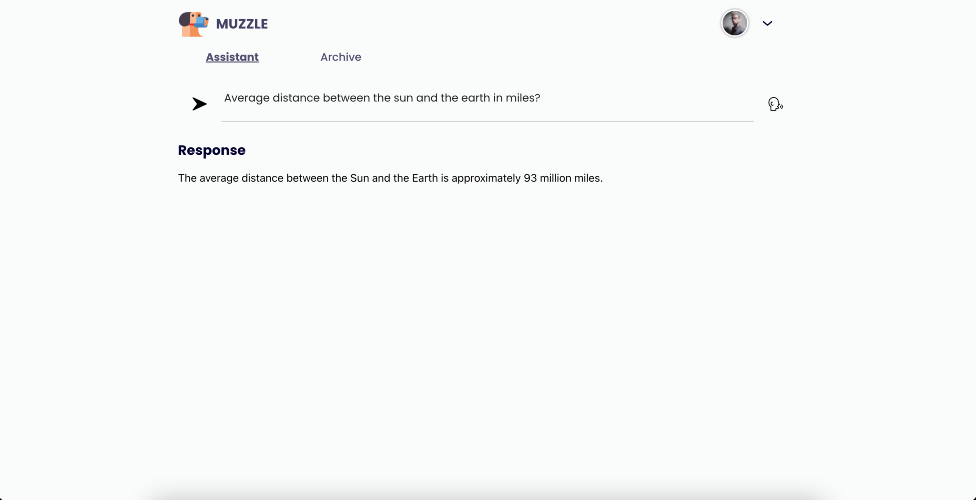Click inside the query text box
This screenshot has height=500, width=976.
coord(486,99)
